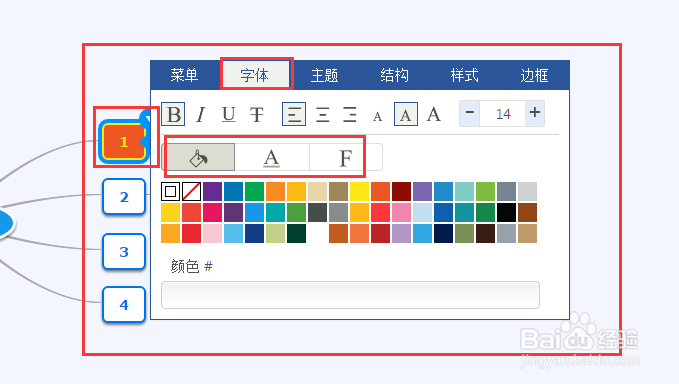Switch to the 结构 tab
Viewport: 679px width, 384px height.
coord(394,75)
